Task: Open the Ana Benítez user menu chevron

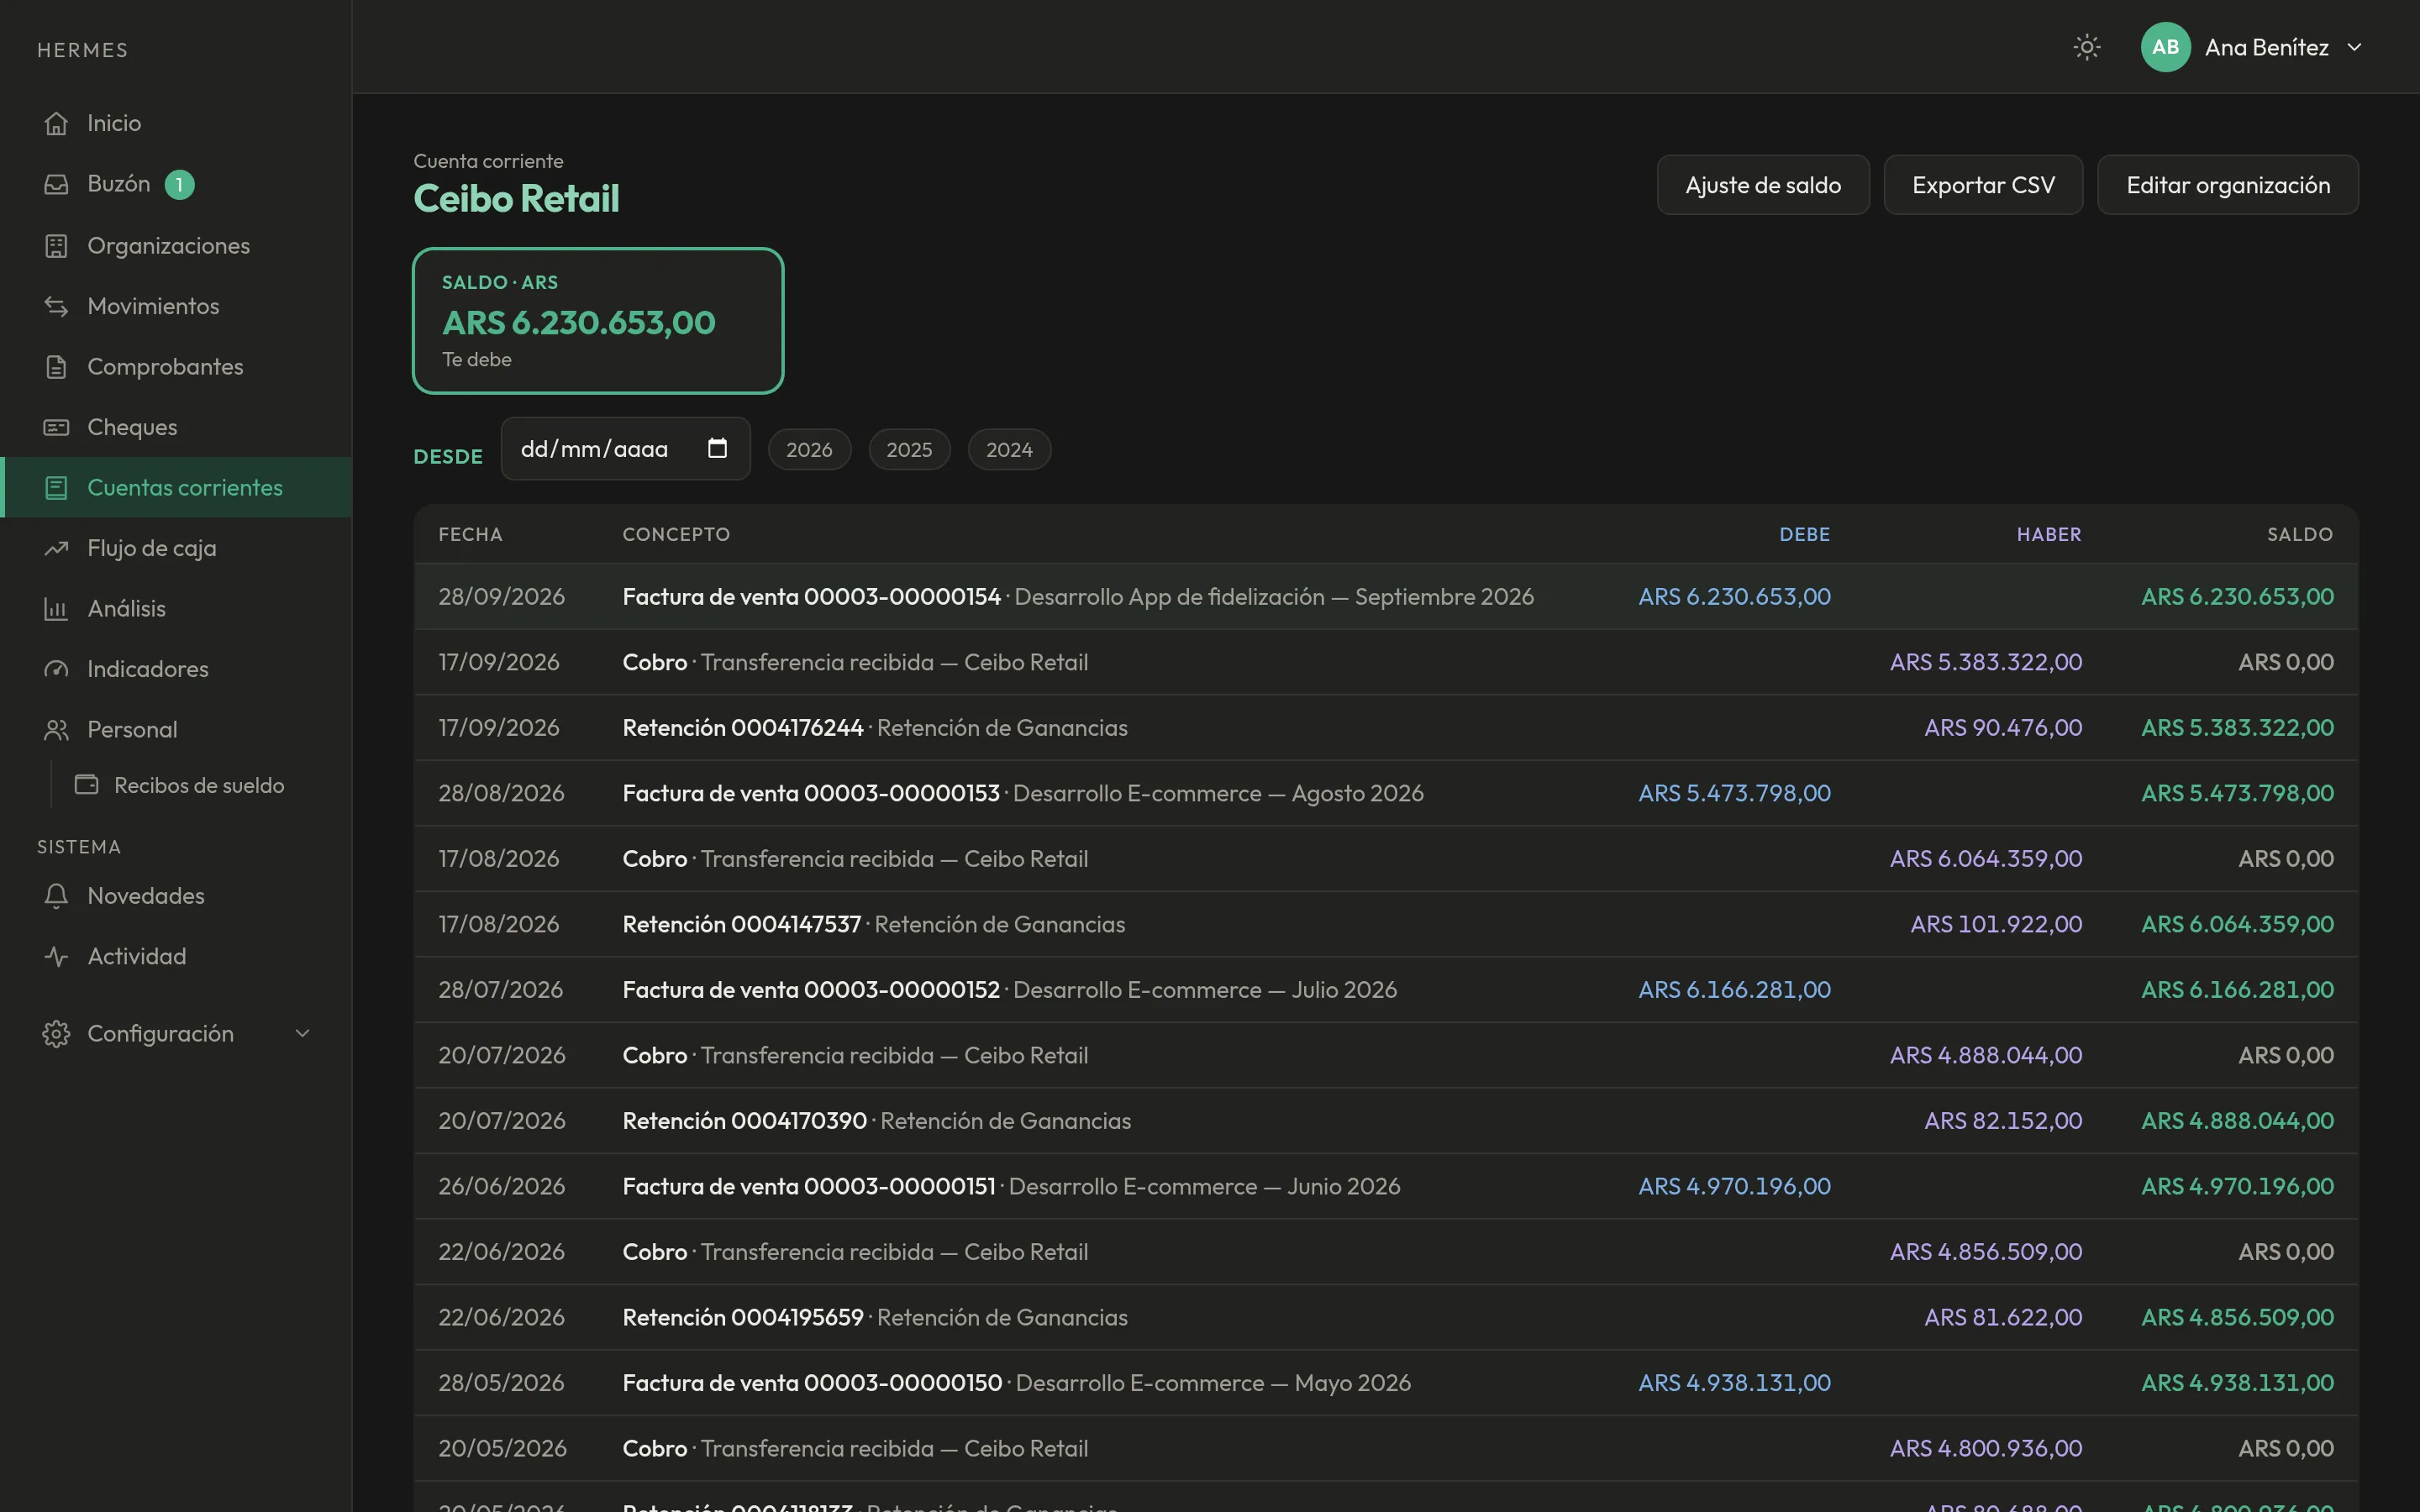Action: point(2354,47)
